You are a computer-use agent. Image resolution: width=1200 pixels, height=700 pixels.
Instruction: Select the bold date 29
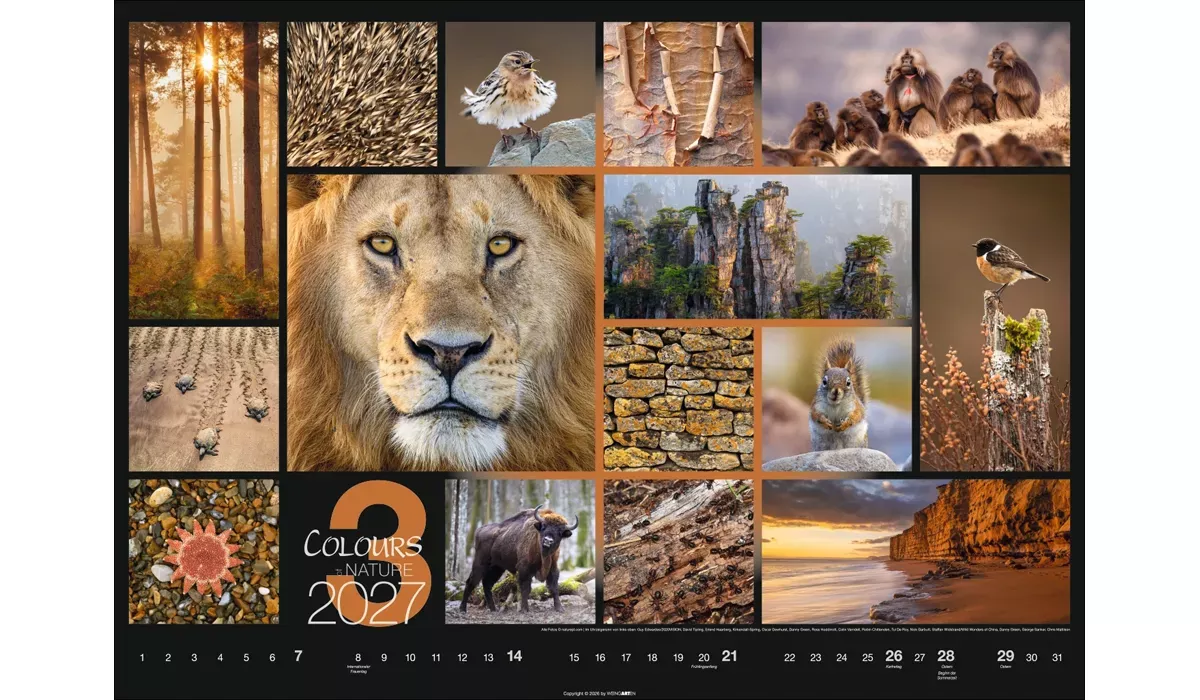coord(1006,657)
